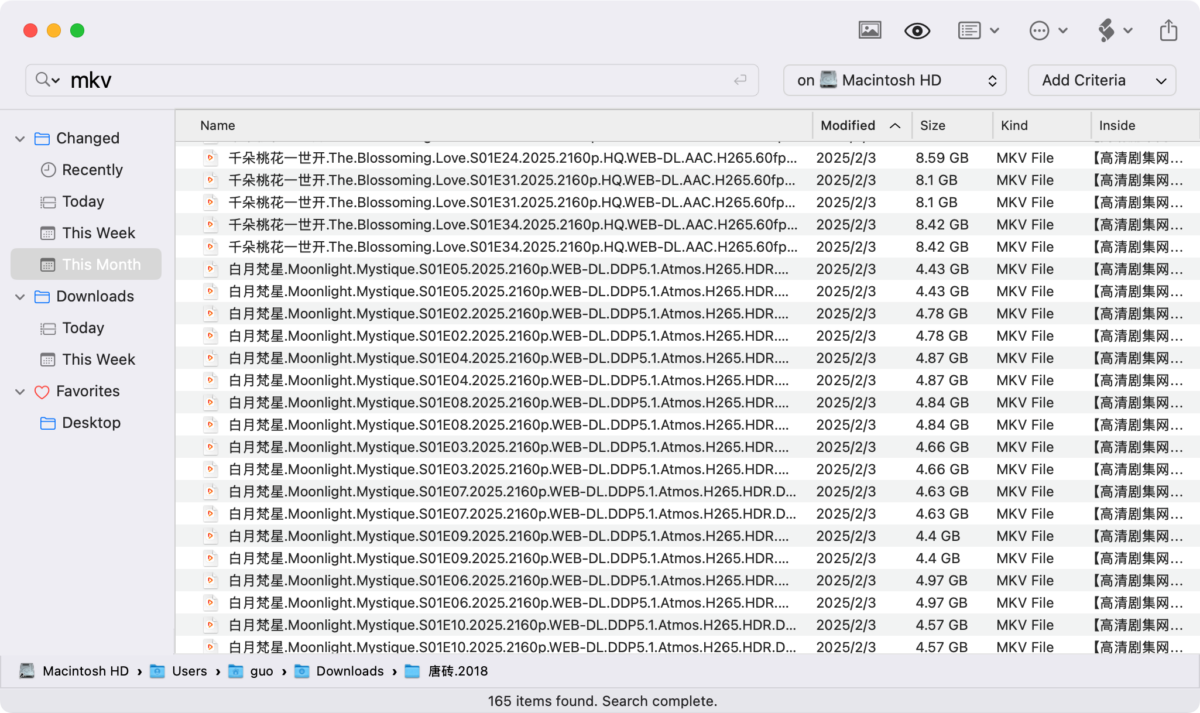Open the actions dropdown left of the share icon
Image resolution: width=1200 pixels, height=713 pixels.
(x=1115, y=31)
